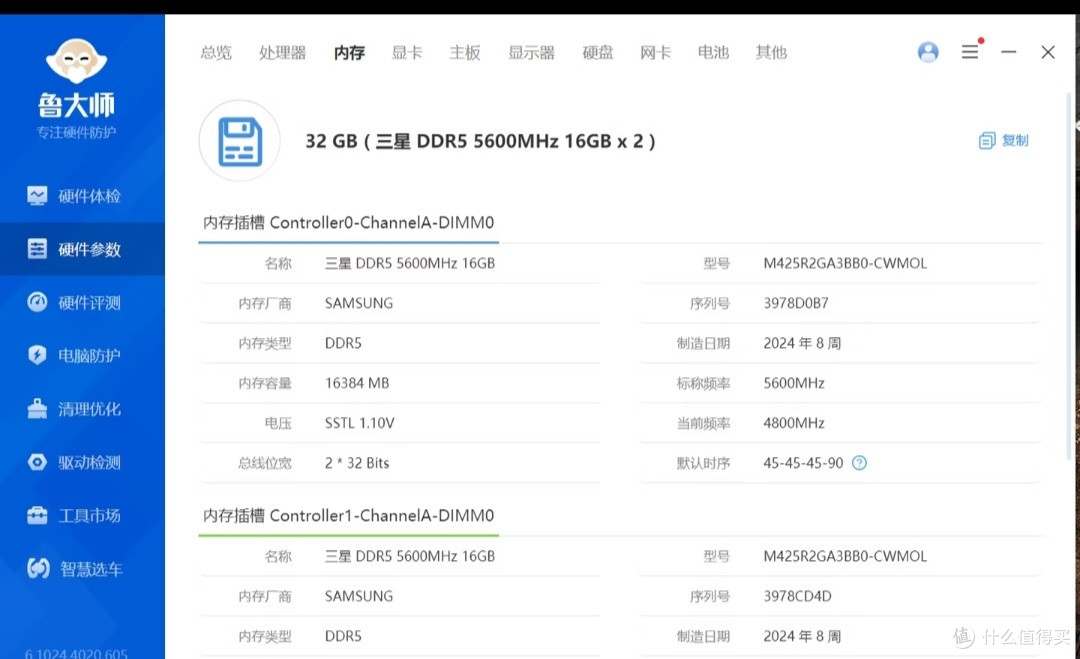Open the 智慧选车 icon
The height and width of the screenshot is (659, 1080).
pos(39,568)
